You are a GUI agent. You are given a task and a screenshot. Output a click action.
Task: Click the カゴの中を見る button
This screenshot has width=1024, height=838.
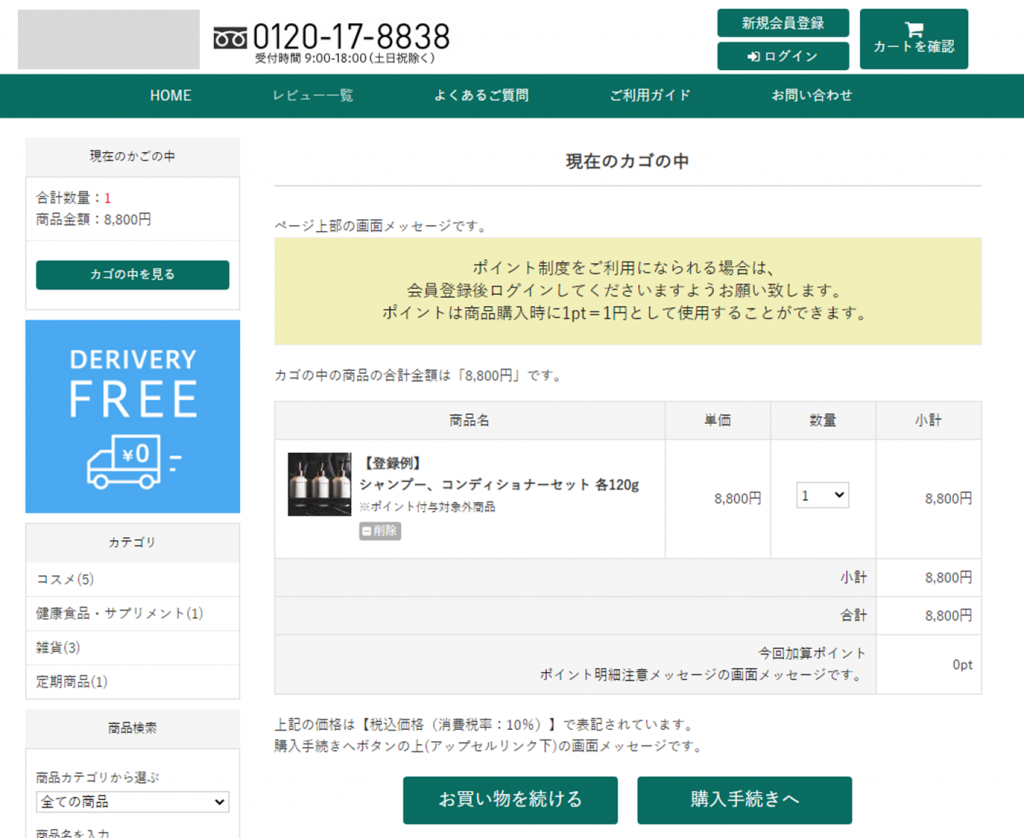[132, 275]
